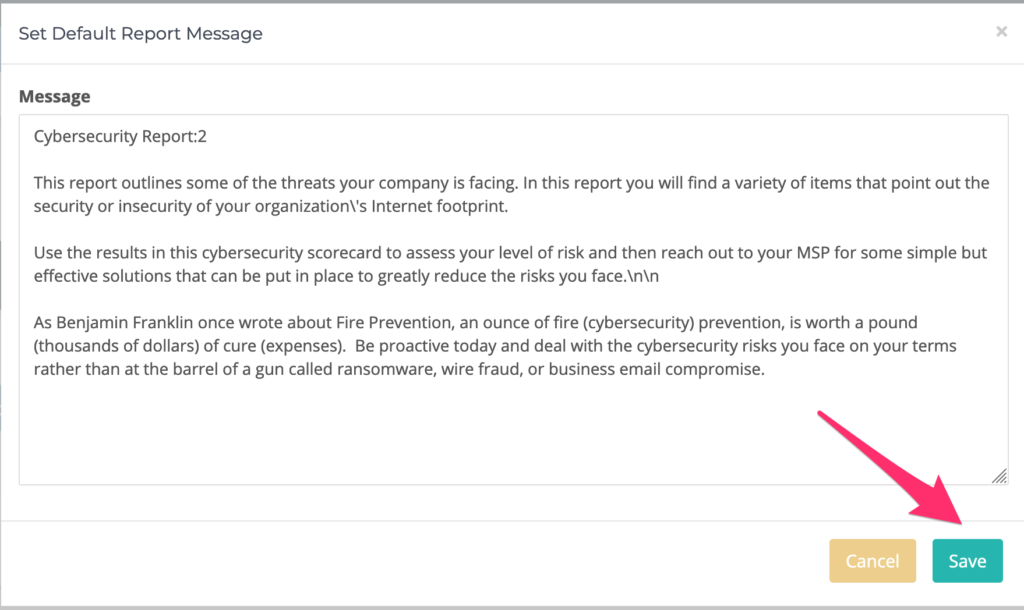The image size is (1024, 610).
Task: Place cursor on the word organization\'s
Action: [x=311, y=206]
